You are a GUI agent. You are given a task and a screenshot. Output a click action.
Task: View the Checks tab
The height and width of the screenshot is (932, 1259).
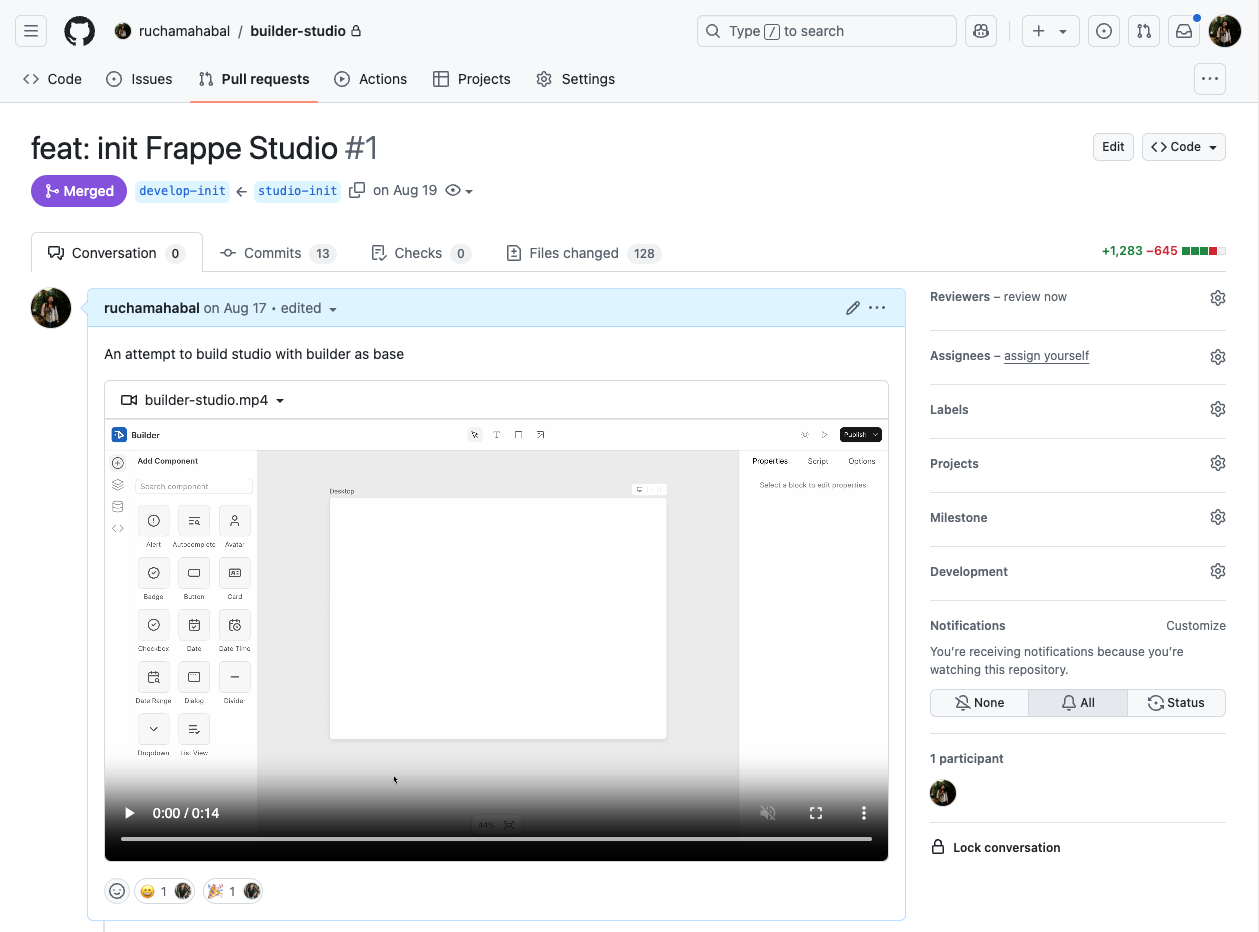point(420,253)
